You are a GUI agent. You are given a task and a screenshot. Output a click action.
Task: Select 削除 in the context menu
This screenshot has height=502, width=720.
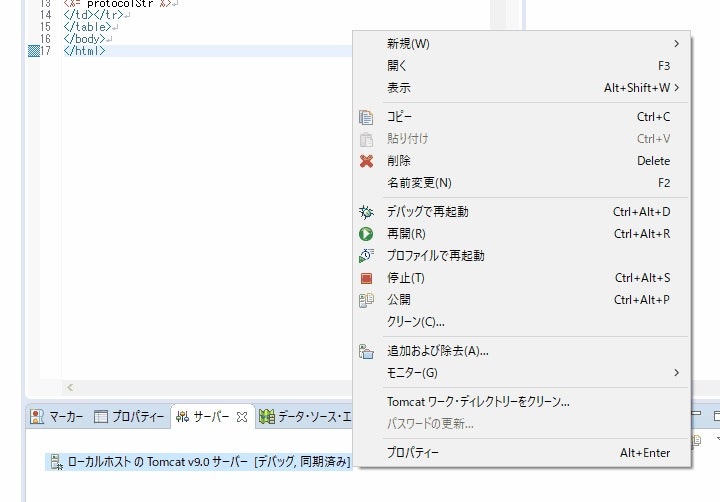tap(523, 161)
